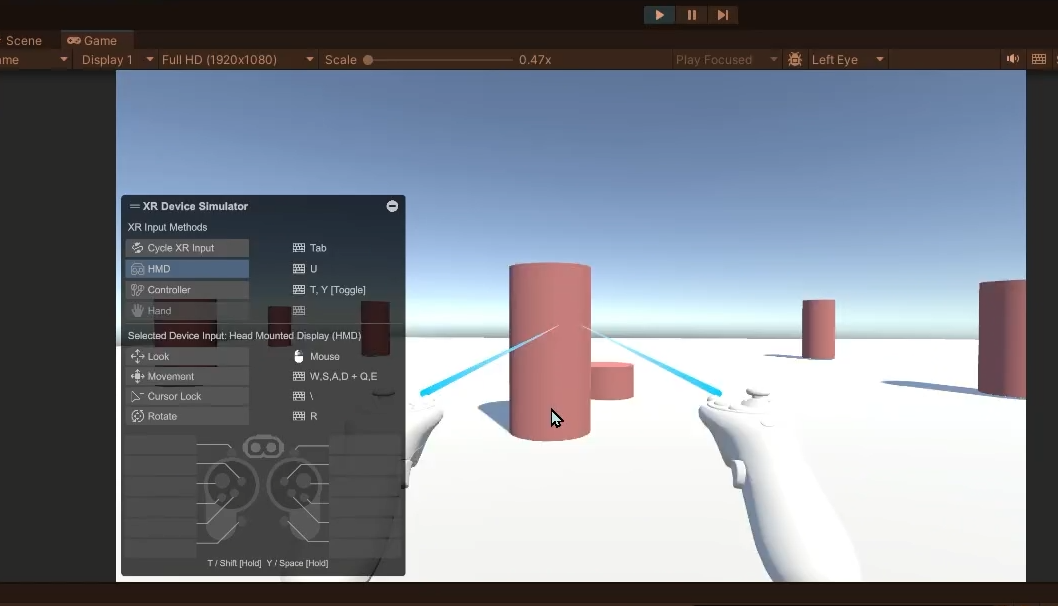Image resolution: width=1058 pixels, height=606 pixels.
Task: Click the XR Input Methods heading
Action: (167, 227)
